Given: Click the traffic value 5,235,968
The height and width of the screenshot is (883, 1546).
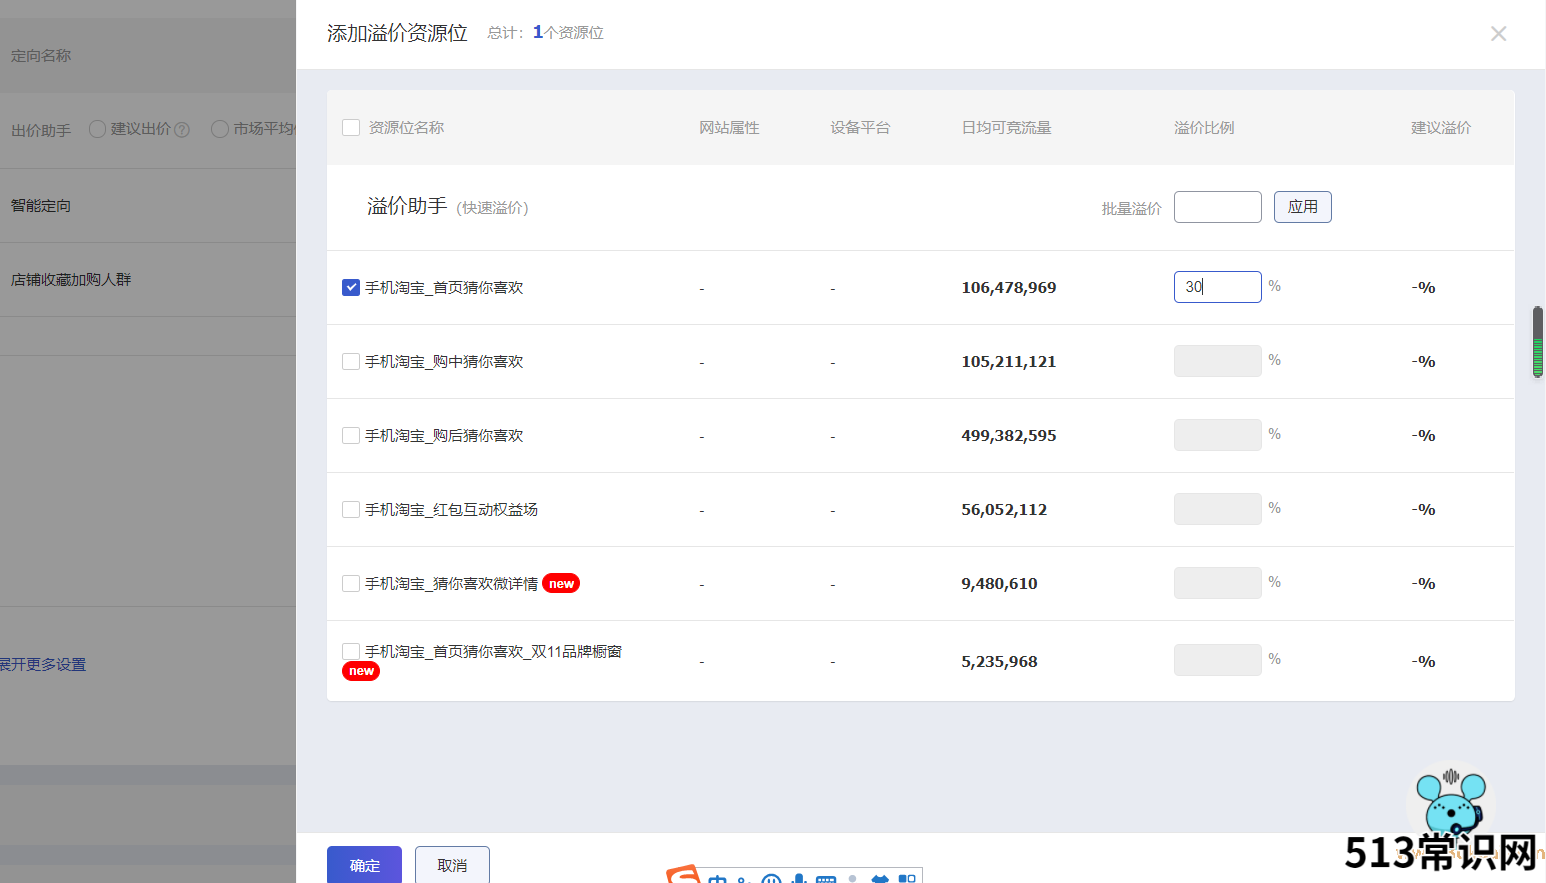Looking at the screenshot, I should [999, 662].
